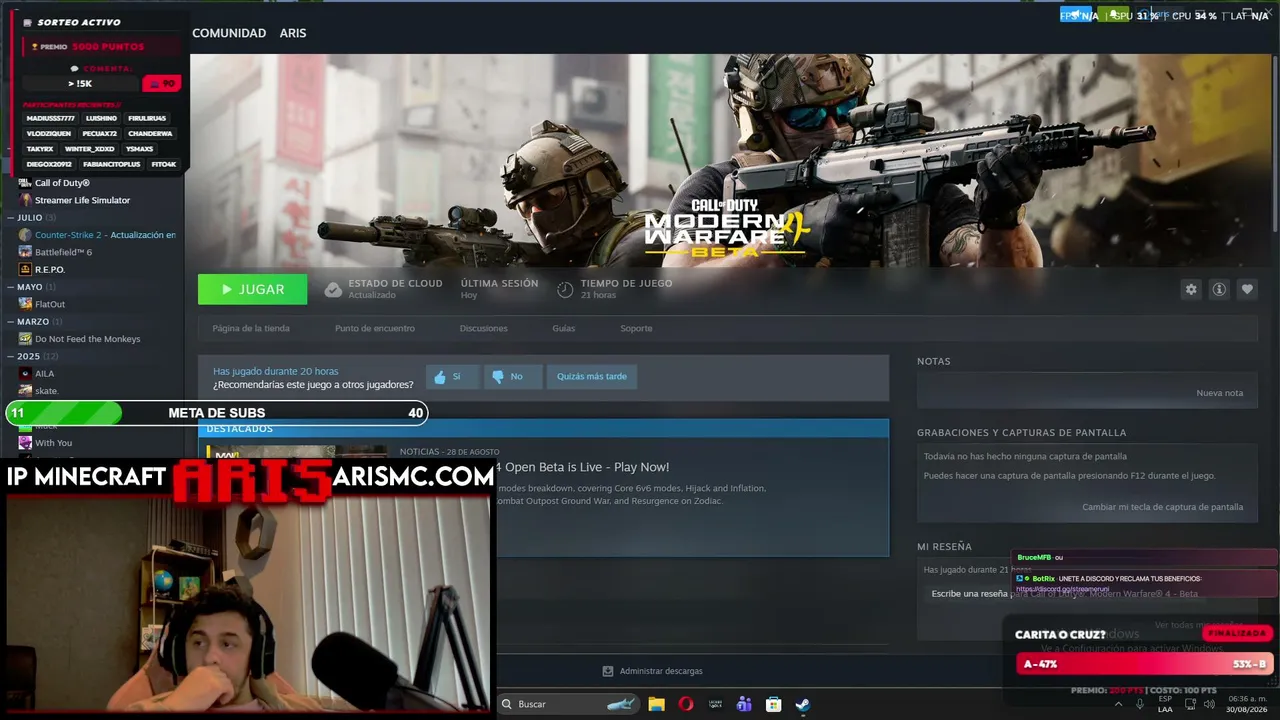Click ESP LAA keyboard language indicator
Image resolution: width=1280 pixels, height=720 pixels.
[x=1165, y=704]
